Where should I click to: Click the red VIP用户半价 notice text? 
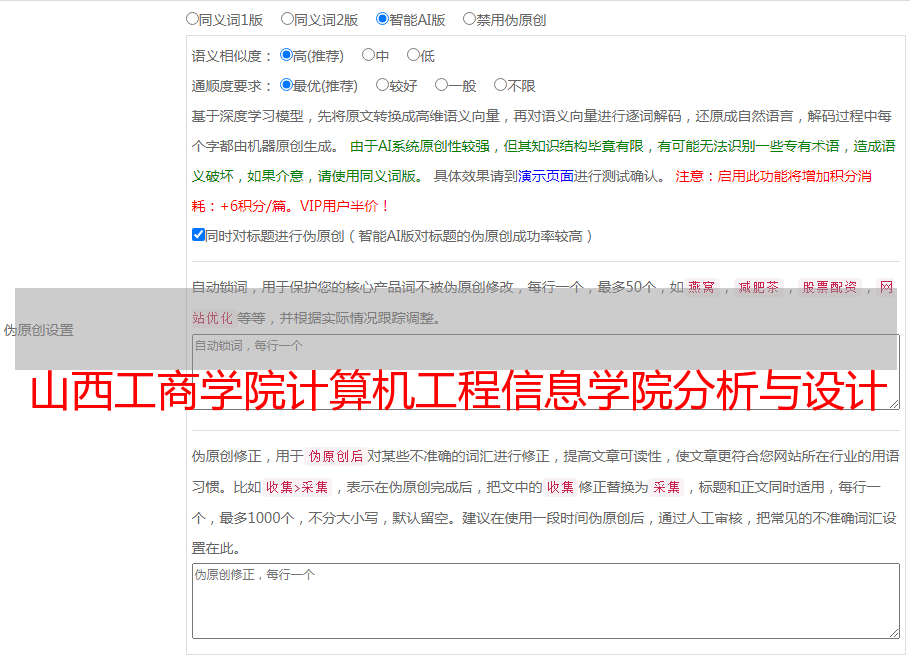345,206
